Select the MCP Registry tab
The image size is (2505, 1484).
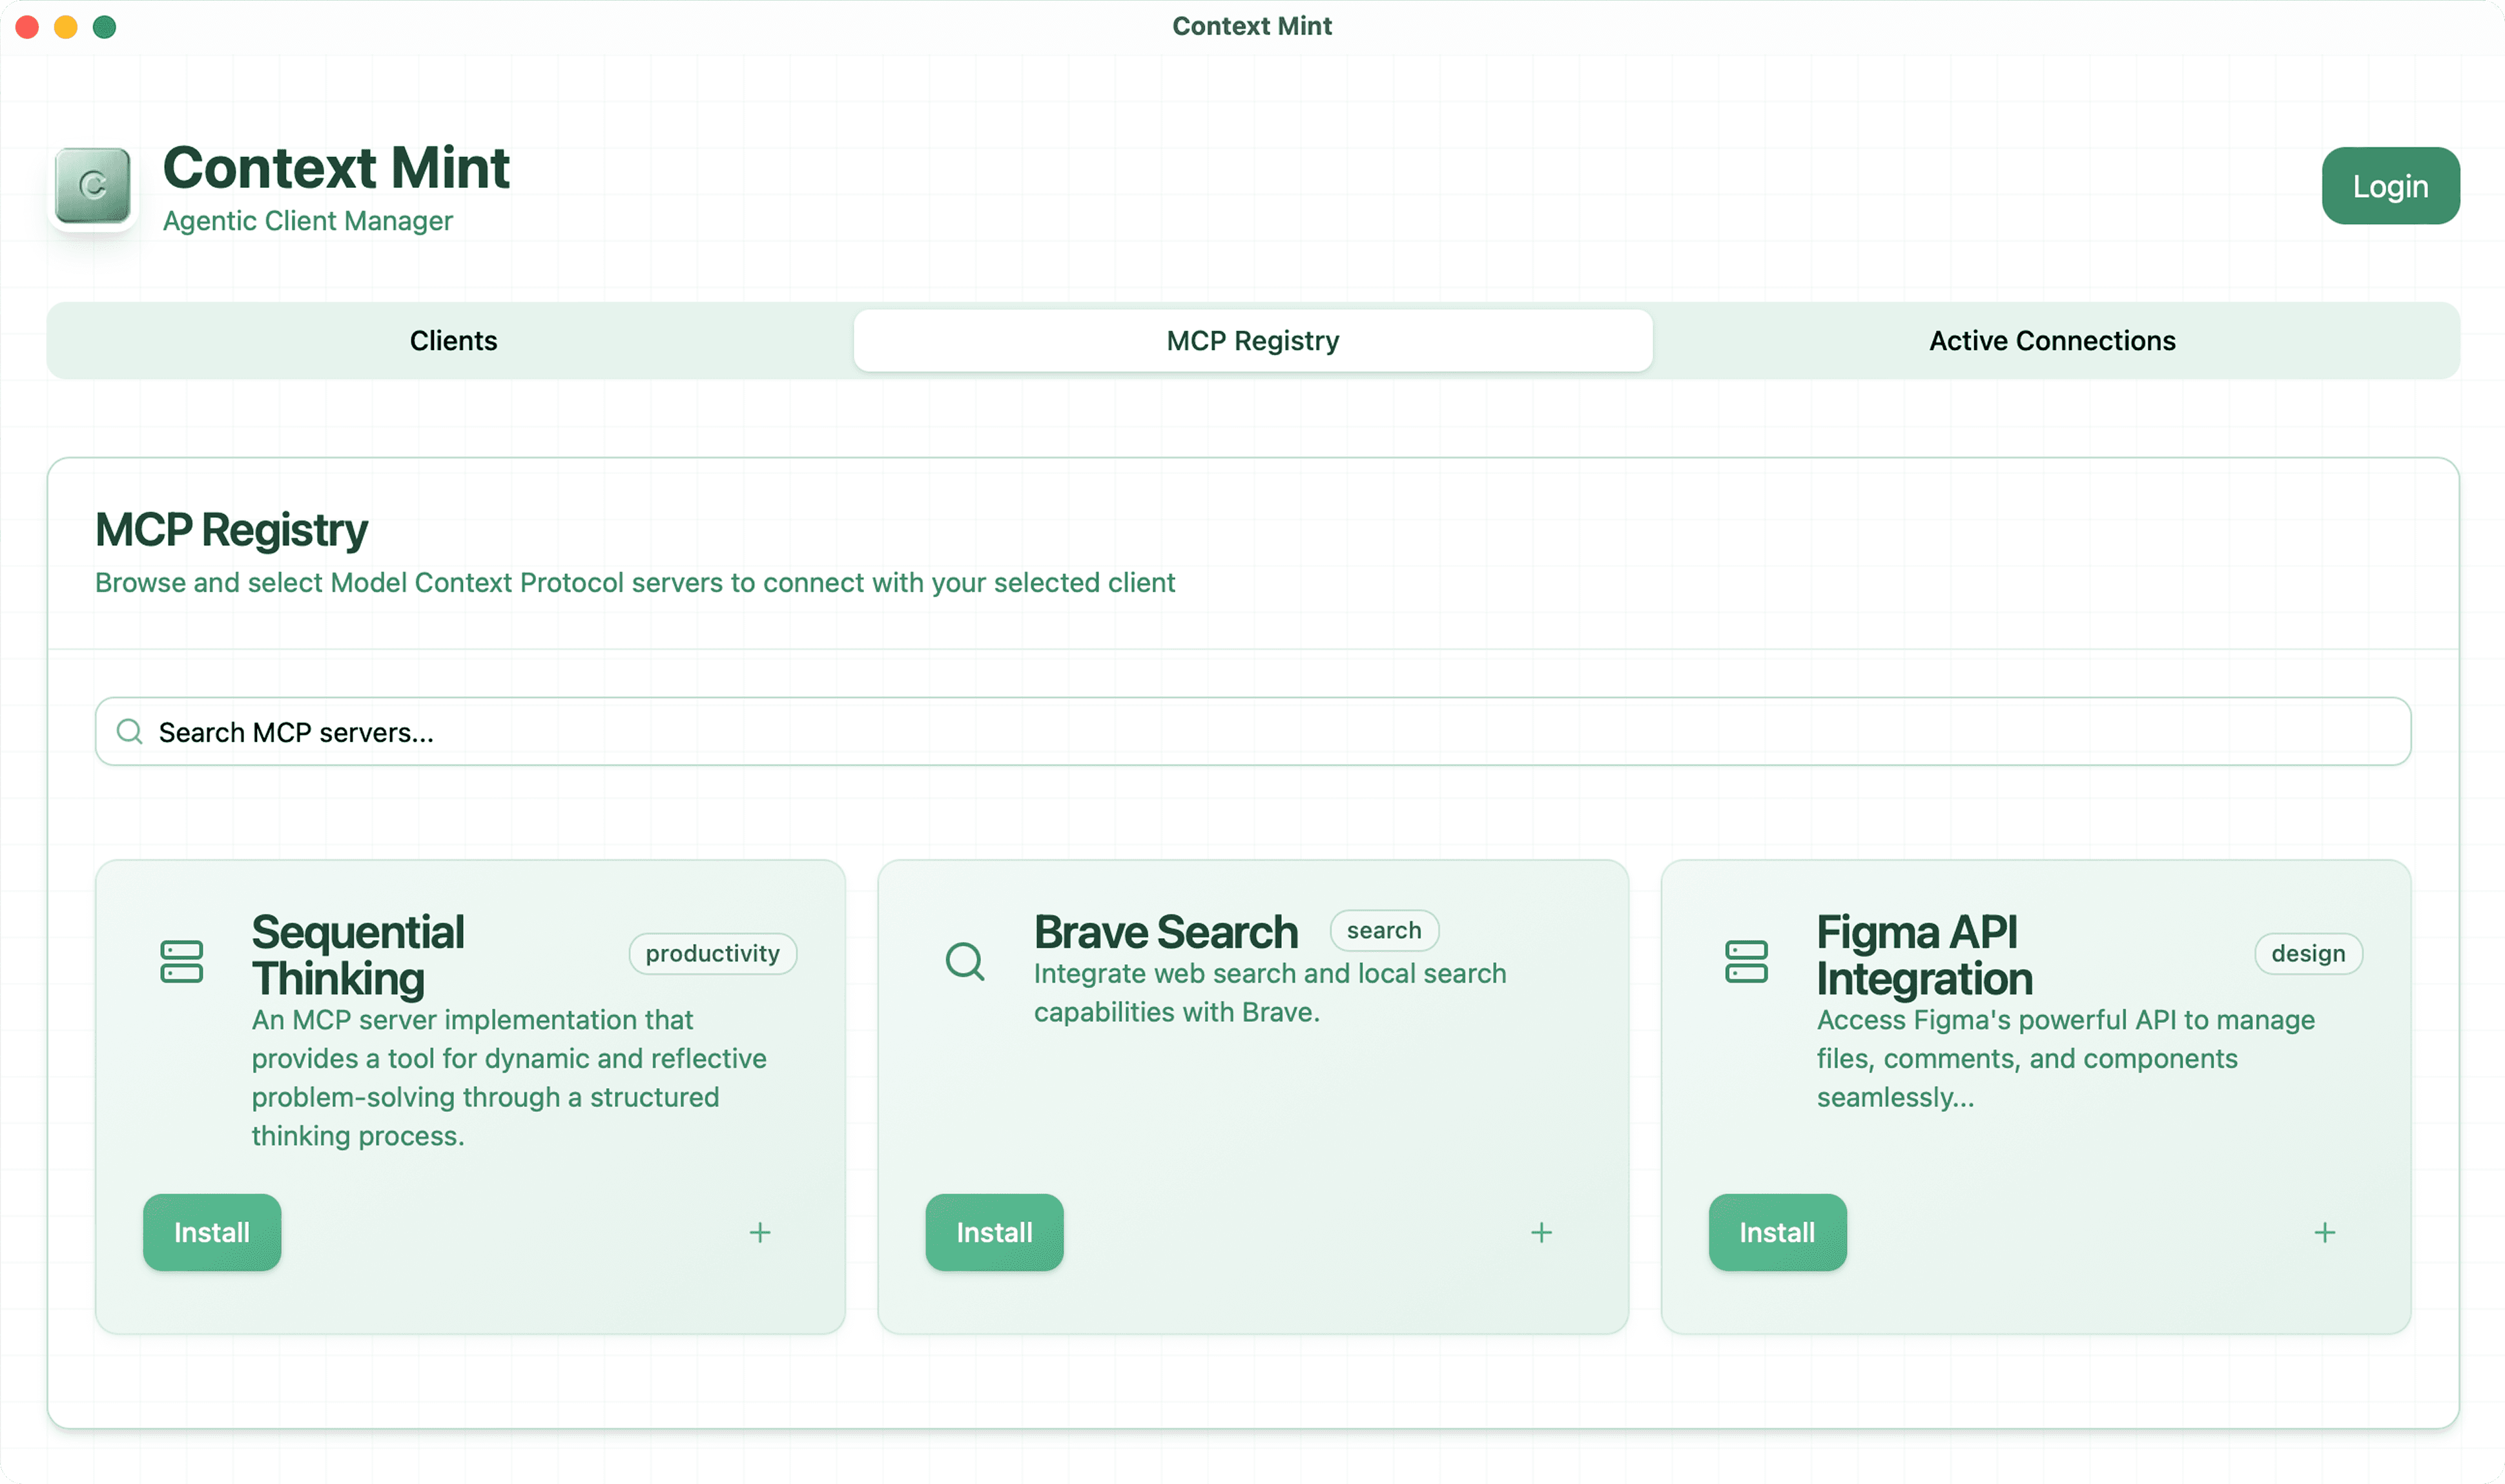1253,340
